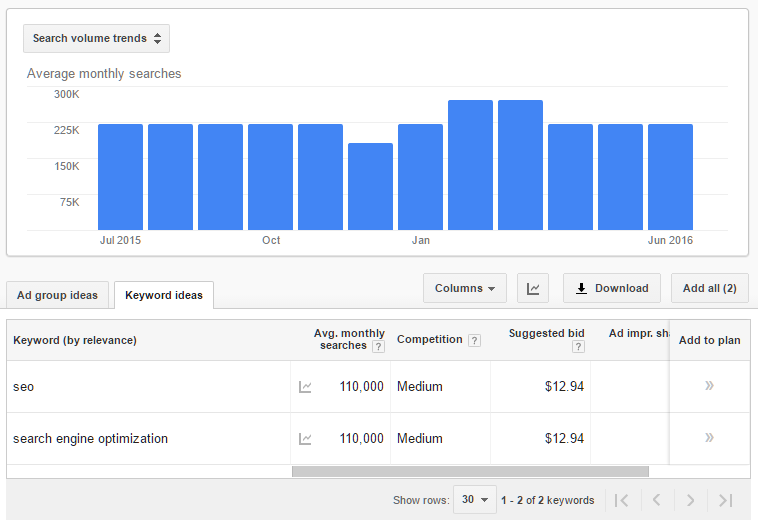Go to previous page of keywords
The image size is (758, 529).
point(656,500)
